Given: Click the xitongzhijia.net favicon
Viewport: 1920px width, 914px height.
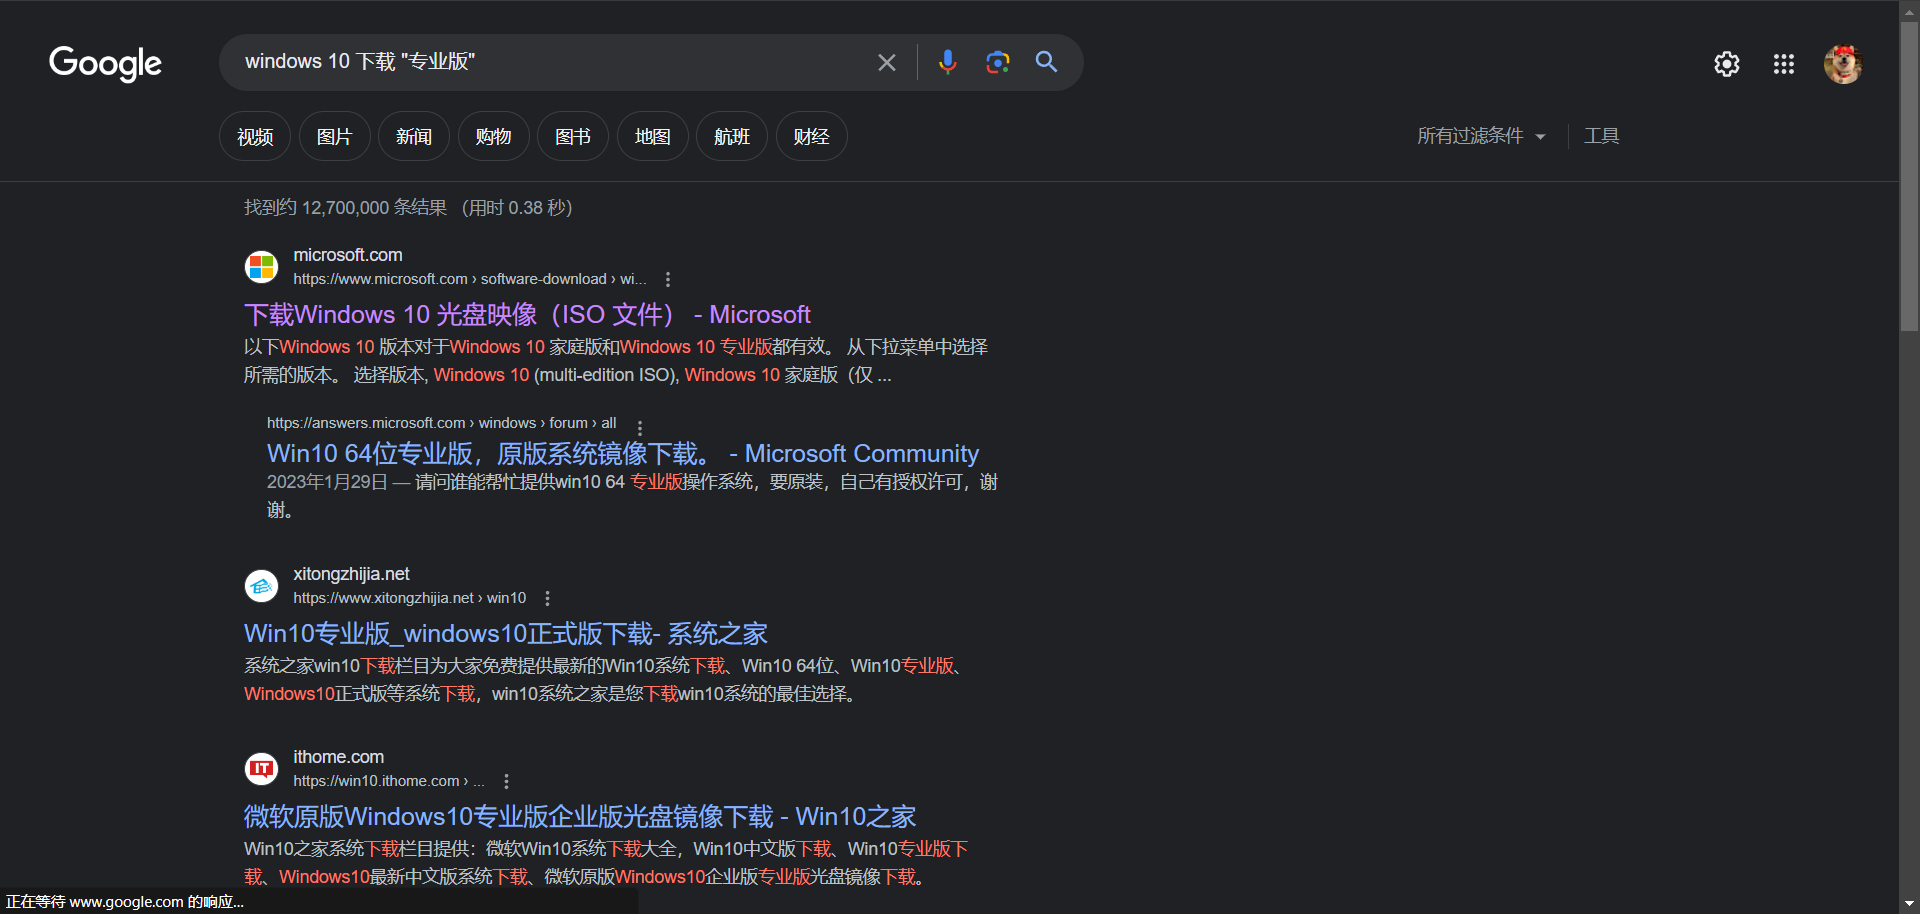Looking at the screenshot, I should pos(261,586).
